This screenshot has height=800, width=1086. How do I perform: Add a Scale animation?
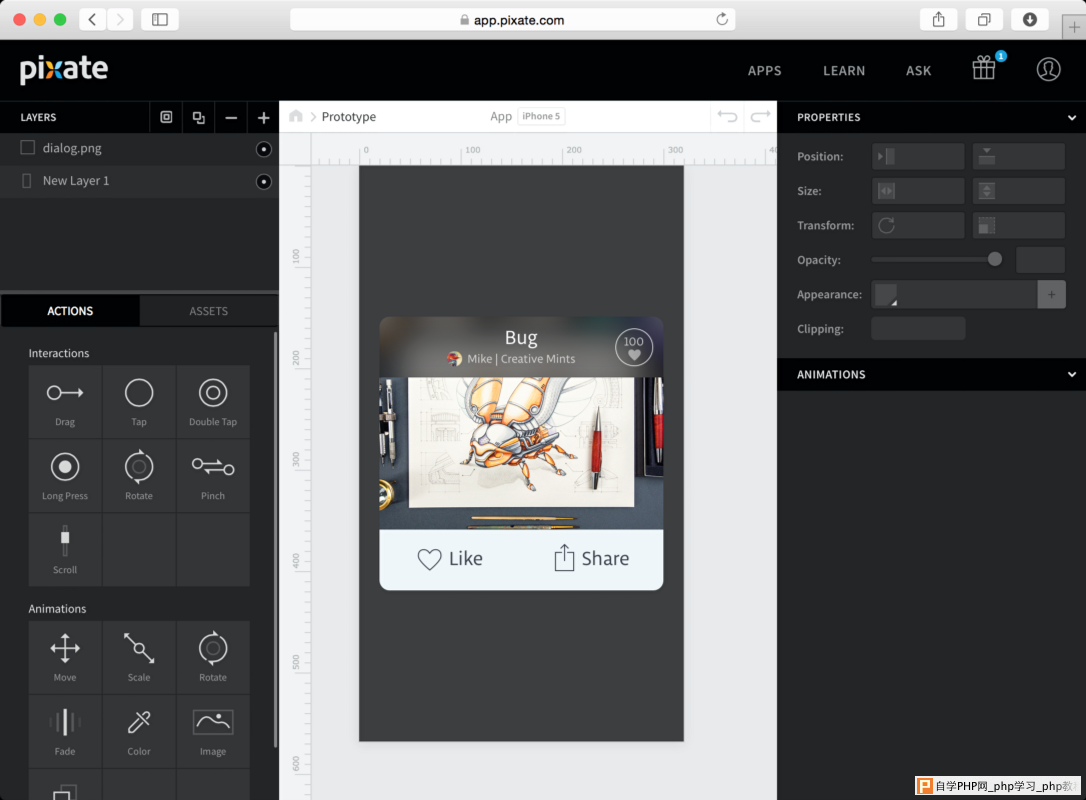click(x=139, y=657)
